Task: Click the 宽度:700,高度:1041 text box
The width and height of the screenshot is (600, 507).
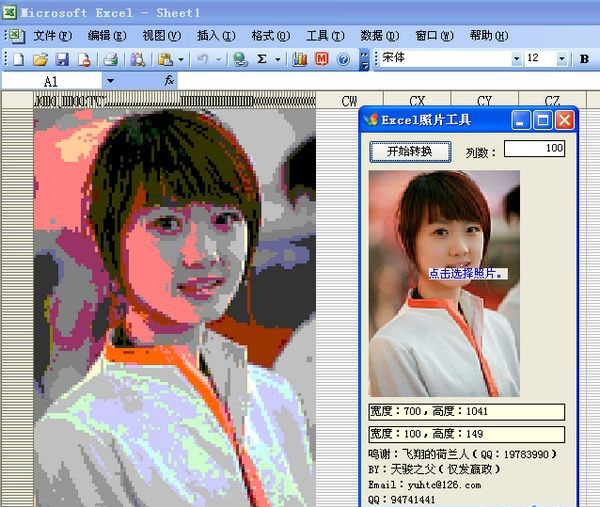Action: [x=466, y=412]
